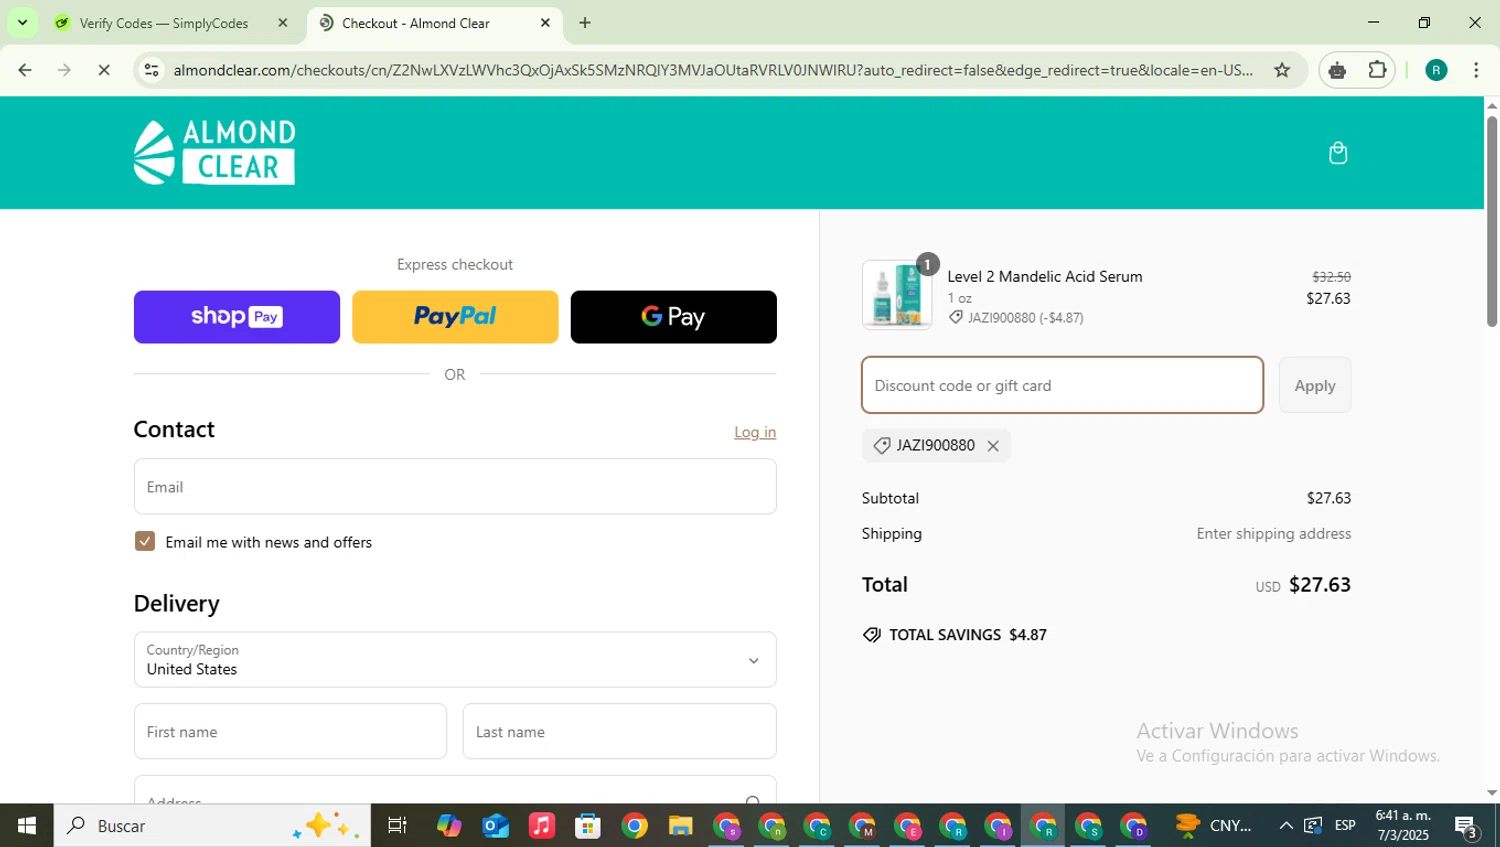Viewport: 1500px width, 847px height.
Task: Click the Level 2 Mandelic Acid Serum title
Action: click(1045, 277)
